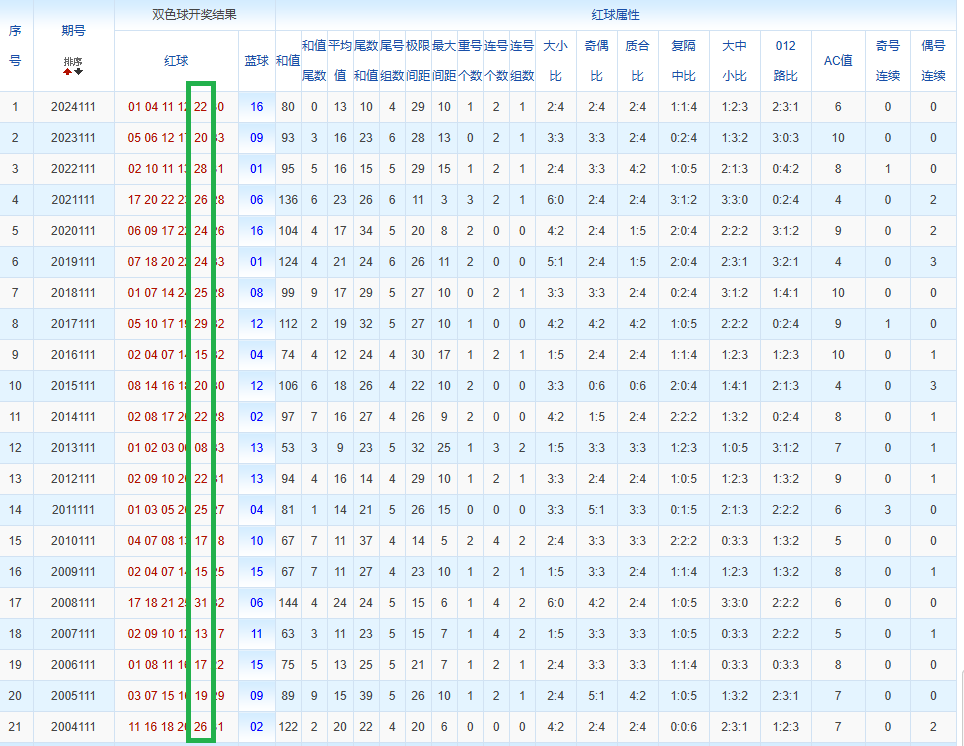The height and width of the screenshot is (746, 964).
Task: Click blue ball 16 in row 1
Action: [x=257, y=107]
